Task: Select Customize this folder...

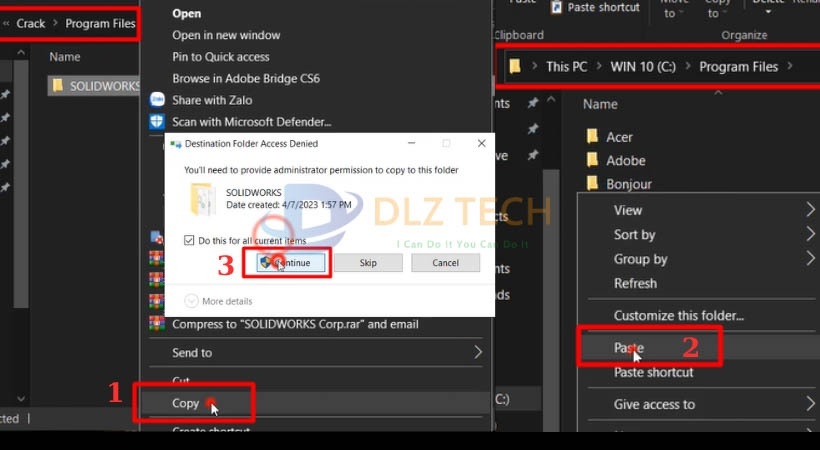Action: (679, 316)
